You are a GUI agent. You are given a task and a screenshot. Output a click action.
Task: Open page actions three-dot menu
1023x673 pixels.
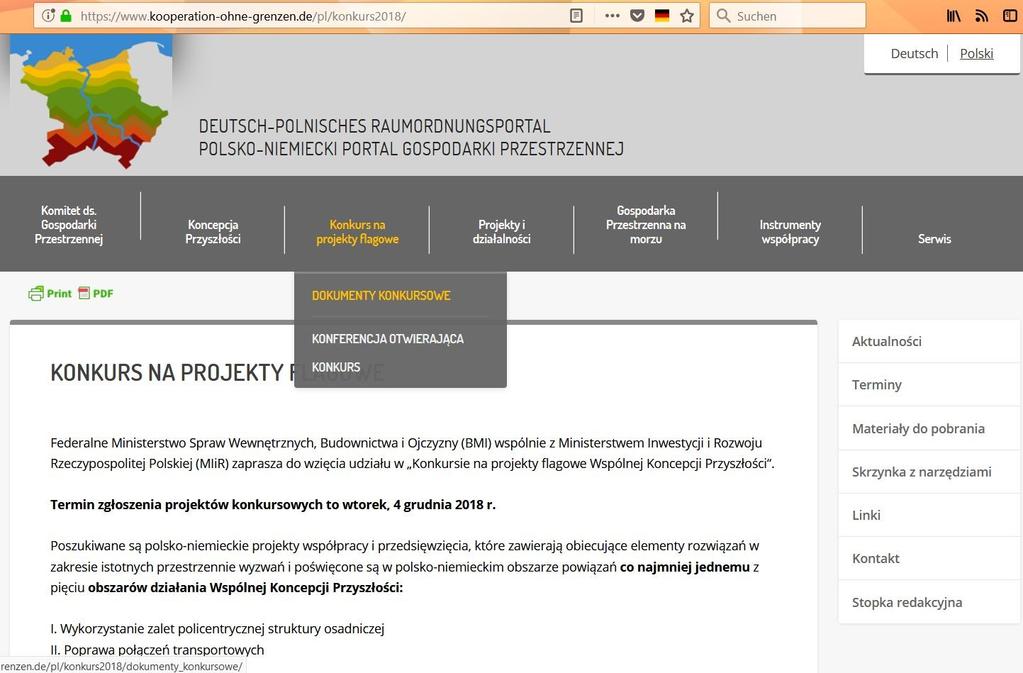pos(612,16)
